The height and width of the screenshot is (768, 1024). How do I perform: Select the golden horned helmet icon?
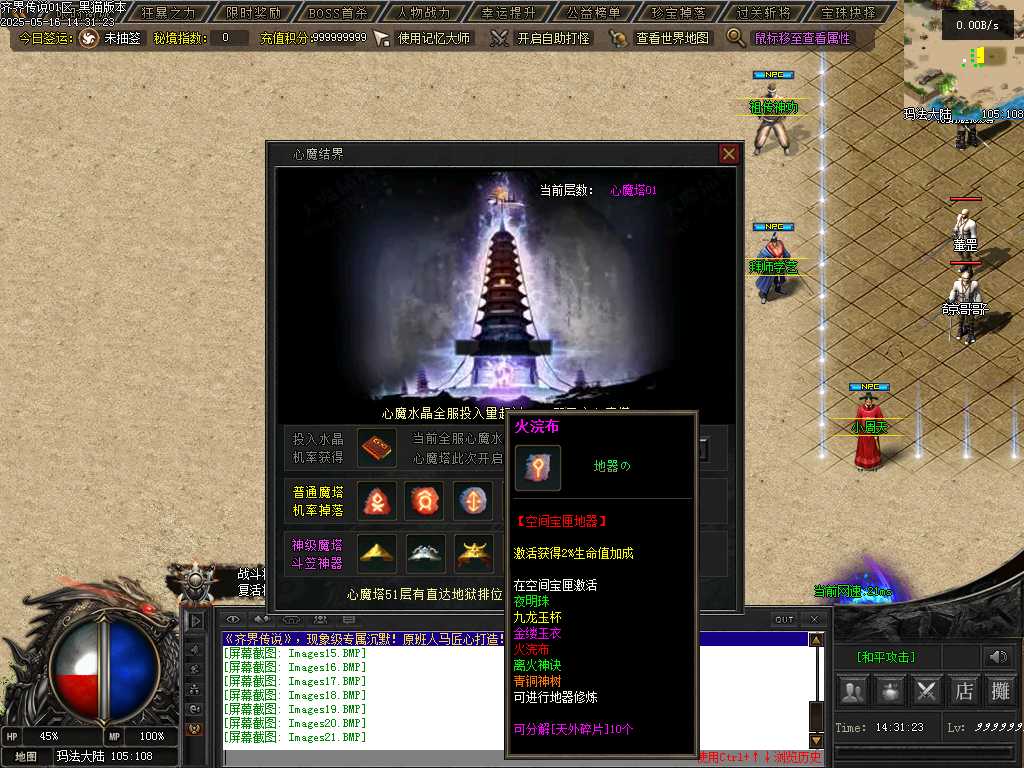(474, 554)
